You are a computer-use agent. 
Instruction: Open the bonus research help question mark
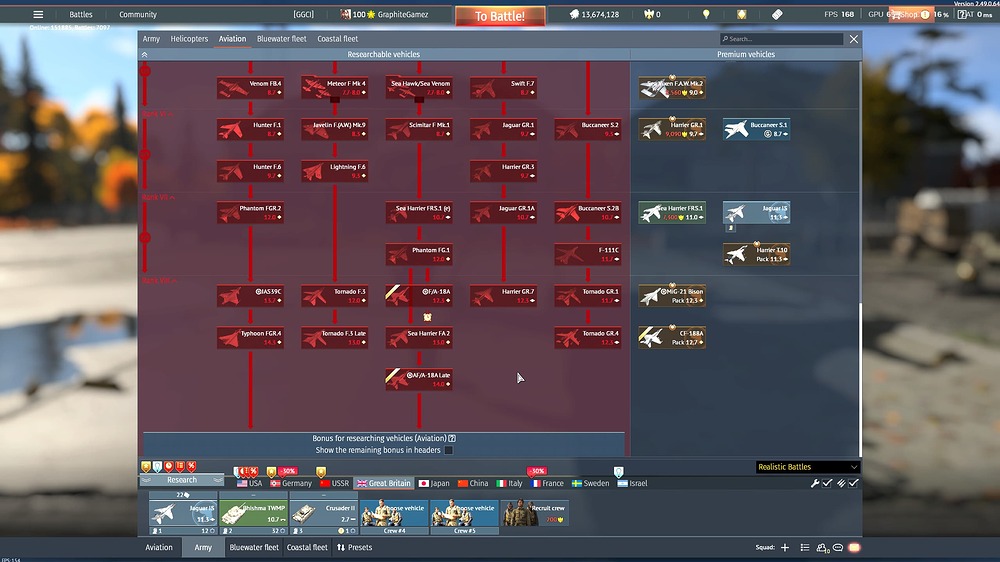coord(452,438)
